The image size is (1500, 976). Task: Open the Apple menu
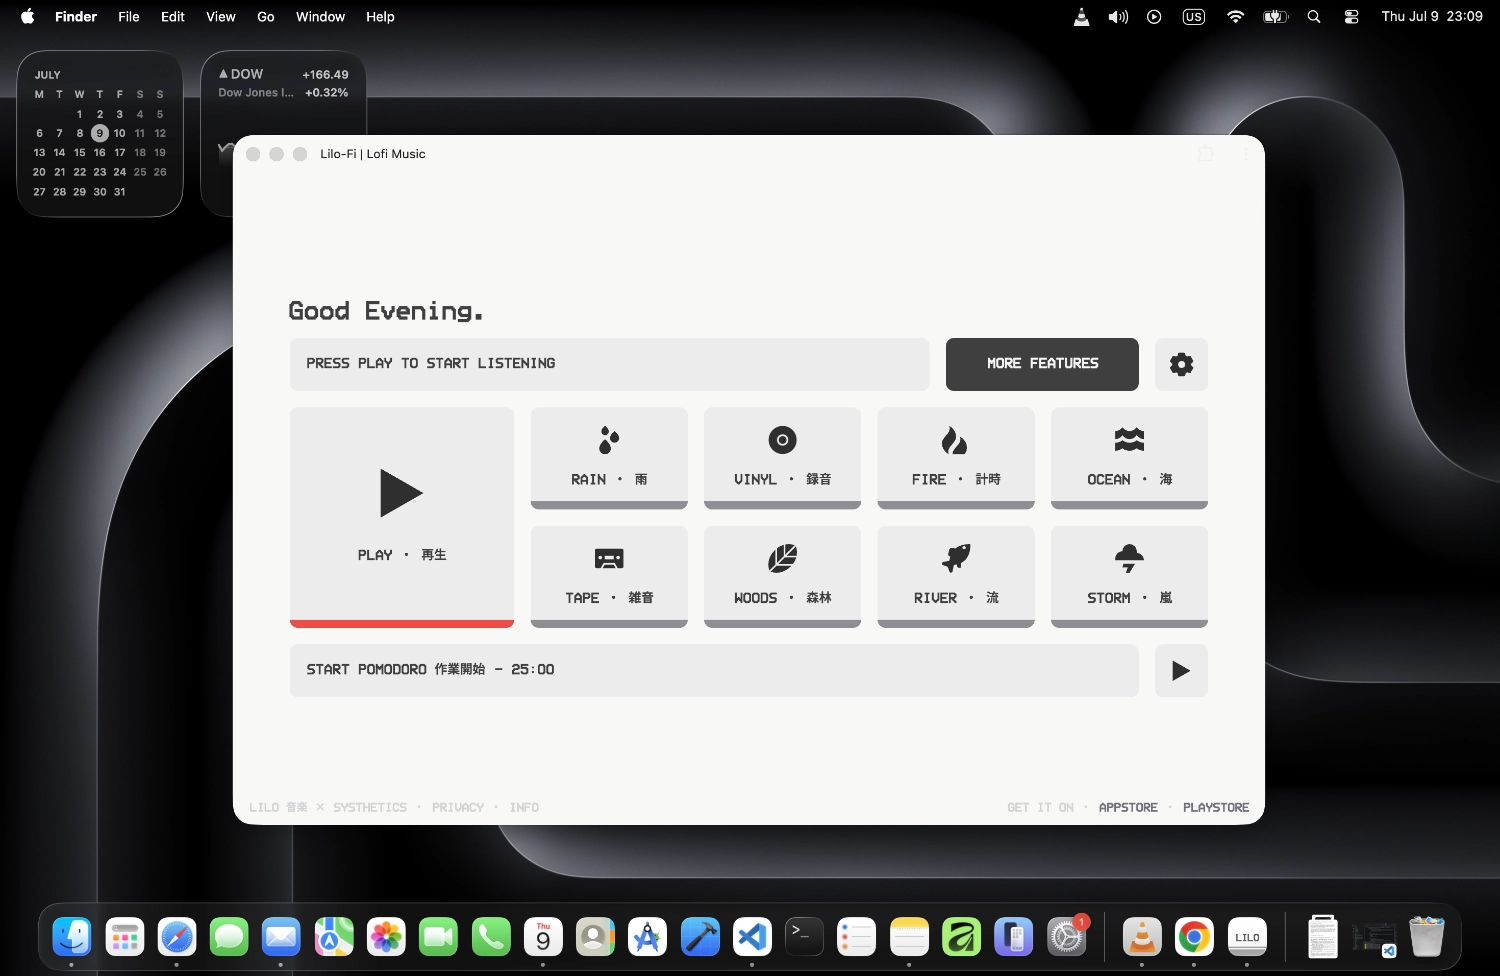pyautogui.click(x=28, y=16)
